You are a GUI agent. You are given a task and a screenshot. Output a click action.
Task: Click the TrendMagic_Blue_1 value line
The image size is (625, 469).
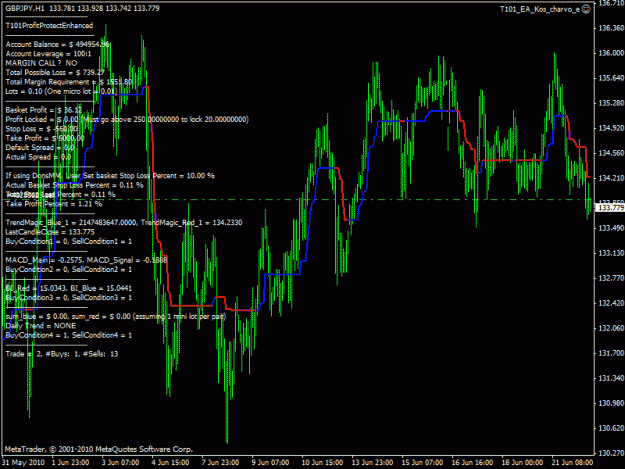(x=124, y=223)
